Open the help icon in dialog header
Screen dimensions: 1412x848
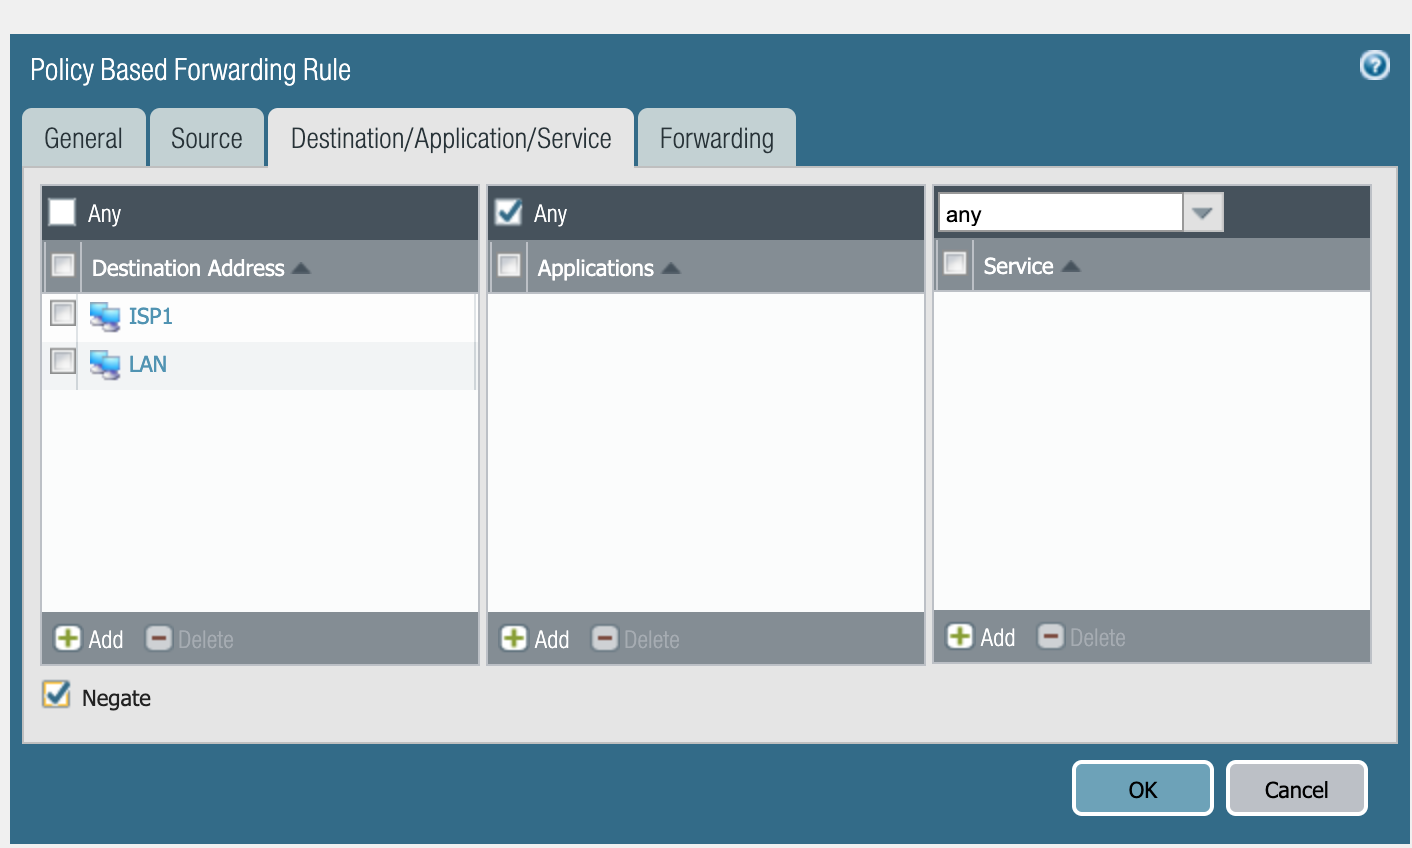[x=1375, y=66]
